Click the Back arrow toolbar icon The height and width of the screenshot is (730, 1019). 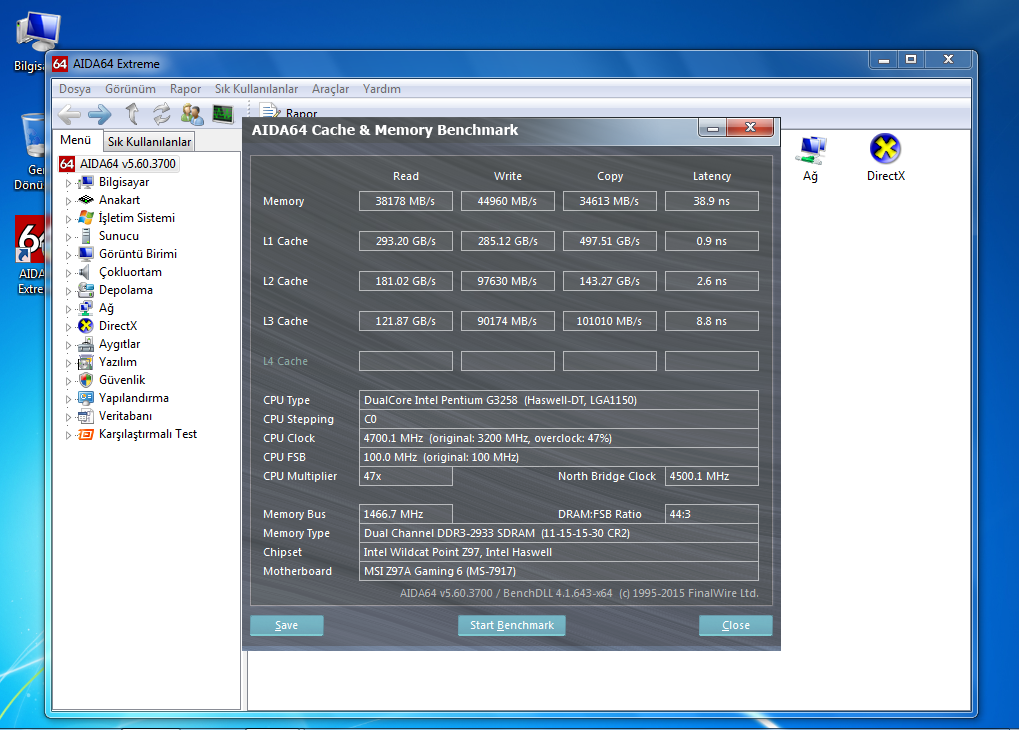click(69, 115)
